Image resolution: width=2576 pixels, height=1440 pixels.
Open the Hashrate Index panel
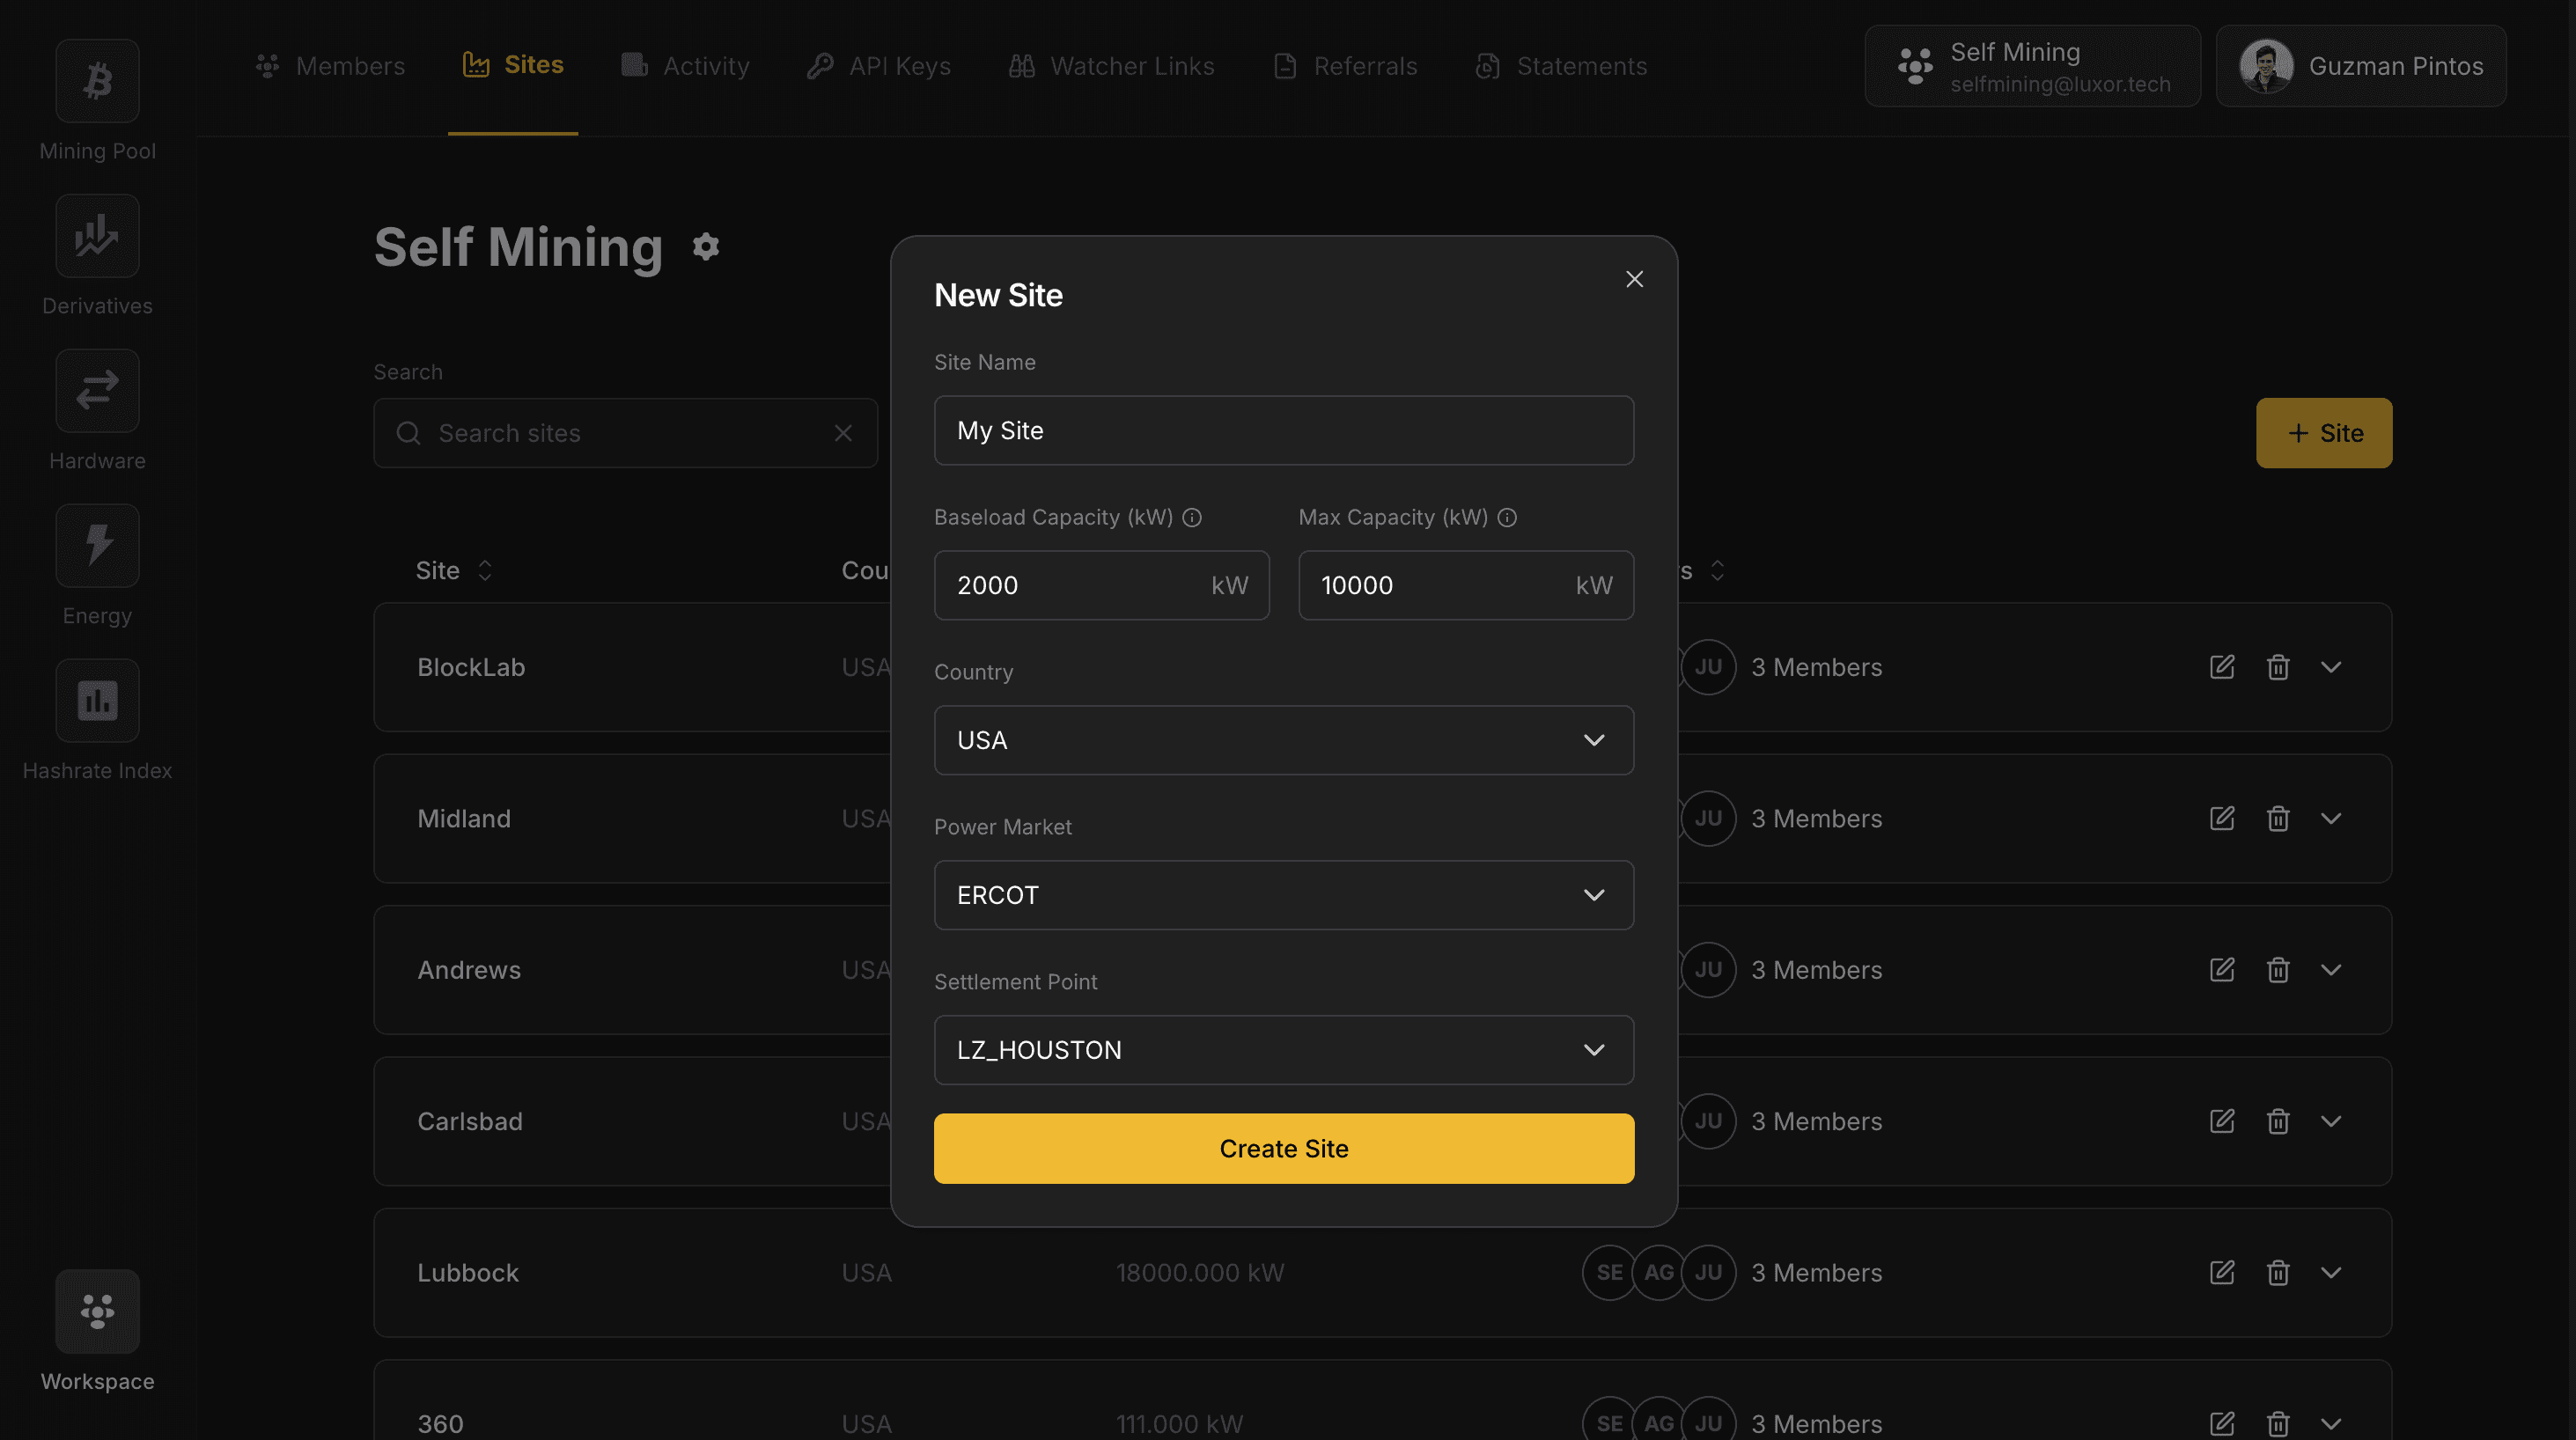pos(96,700)
